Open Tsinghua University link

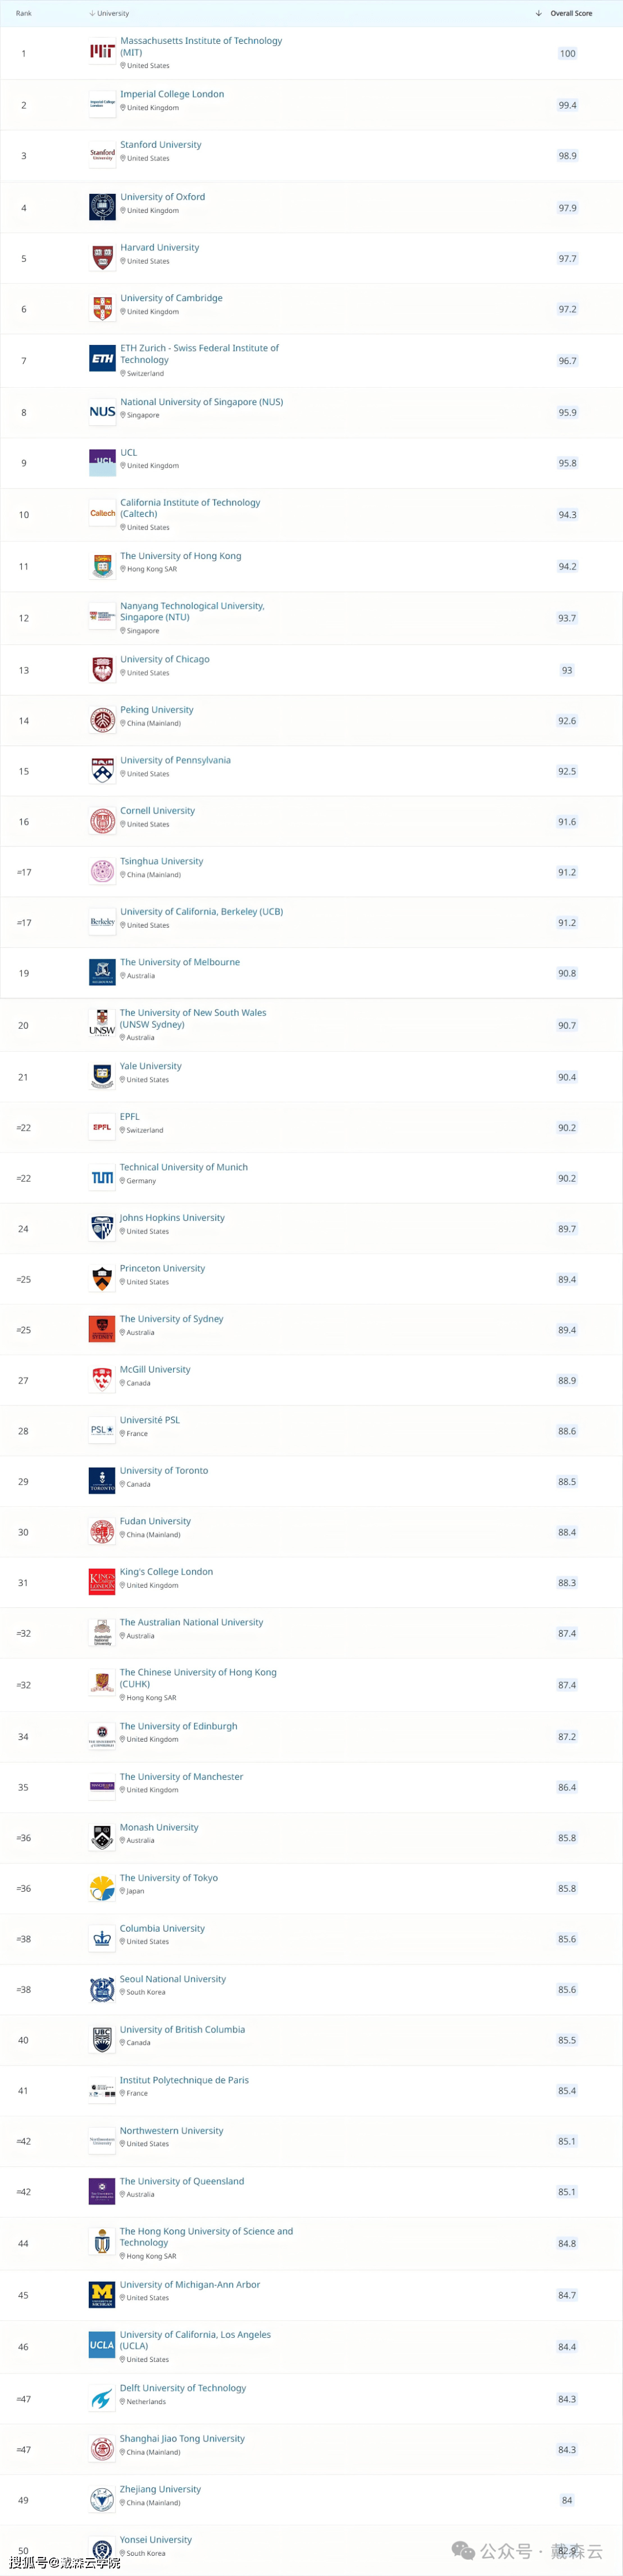[x=162, y=861]
